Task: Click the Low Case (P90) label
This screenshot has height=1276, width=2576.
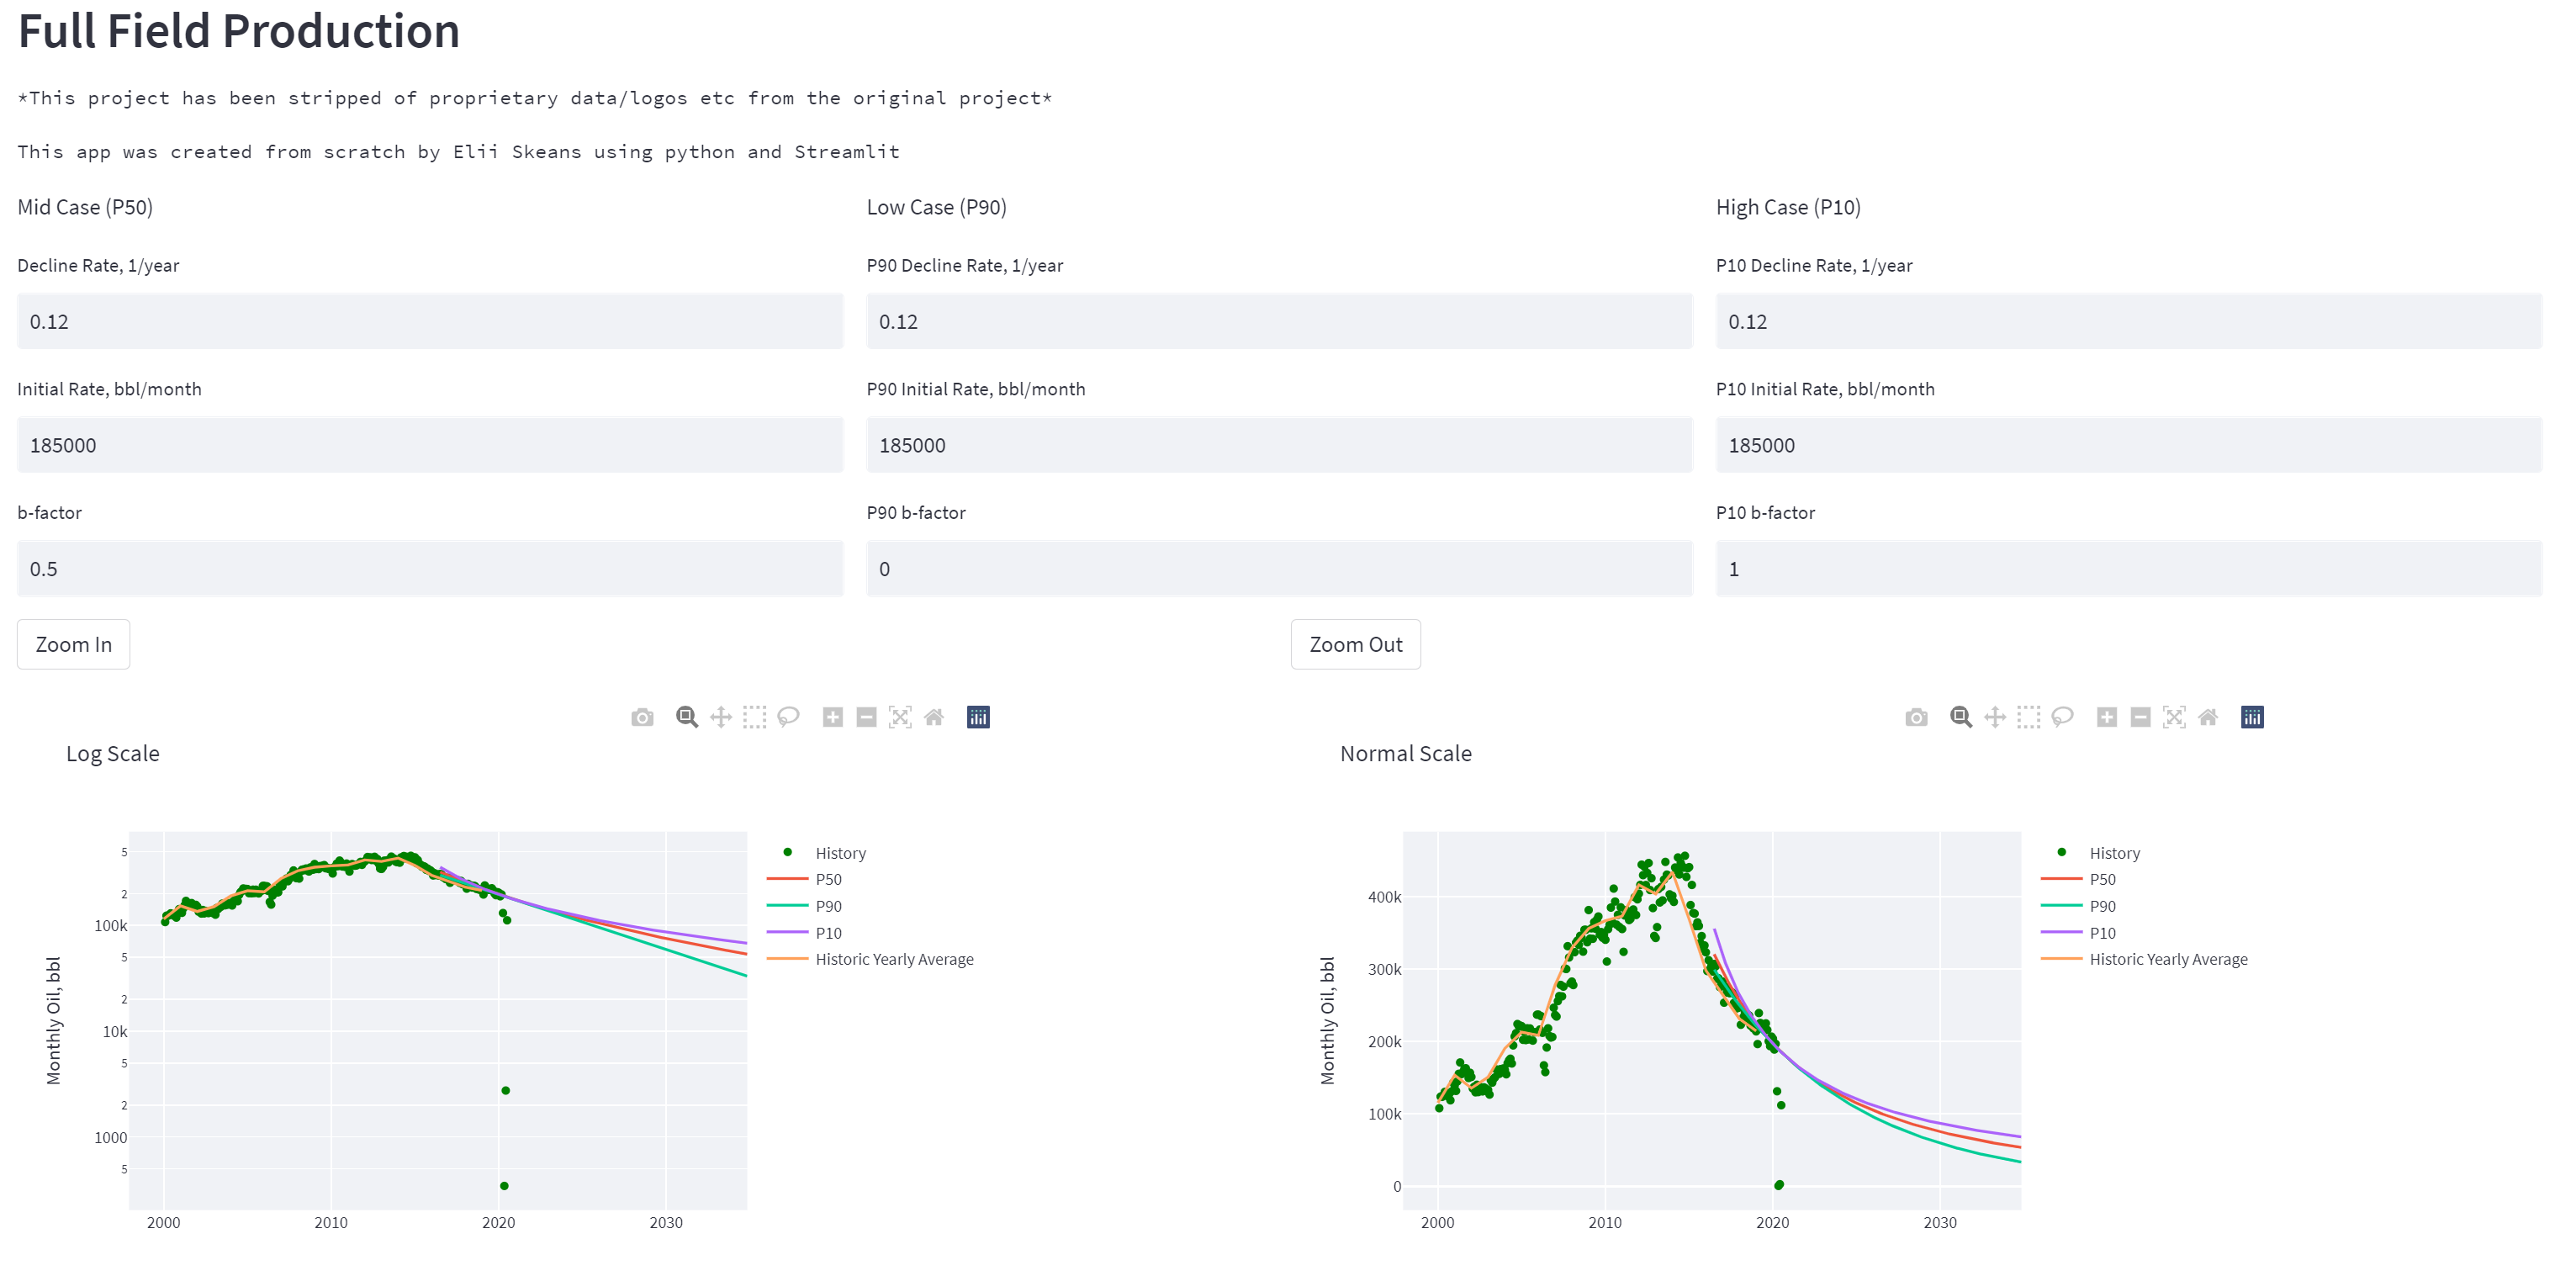Action: 936,207
